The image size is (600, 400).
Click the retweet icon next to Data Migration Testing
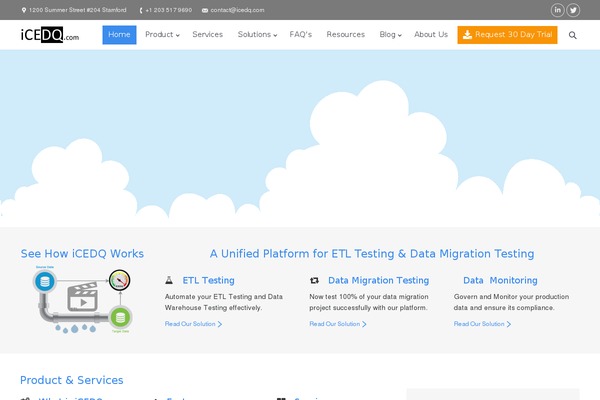314,280
